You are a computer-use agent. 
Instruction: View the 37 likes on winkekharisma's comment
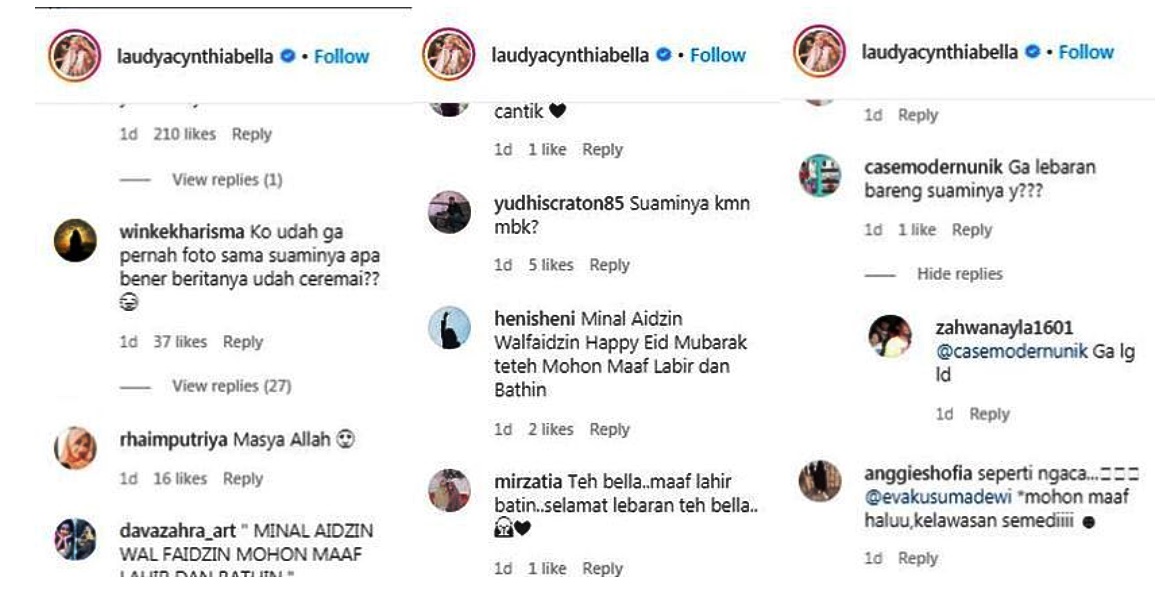tap(180, 342)
